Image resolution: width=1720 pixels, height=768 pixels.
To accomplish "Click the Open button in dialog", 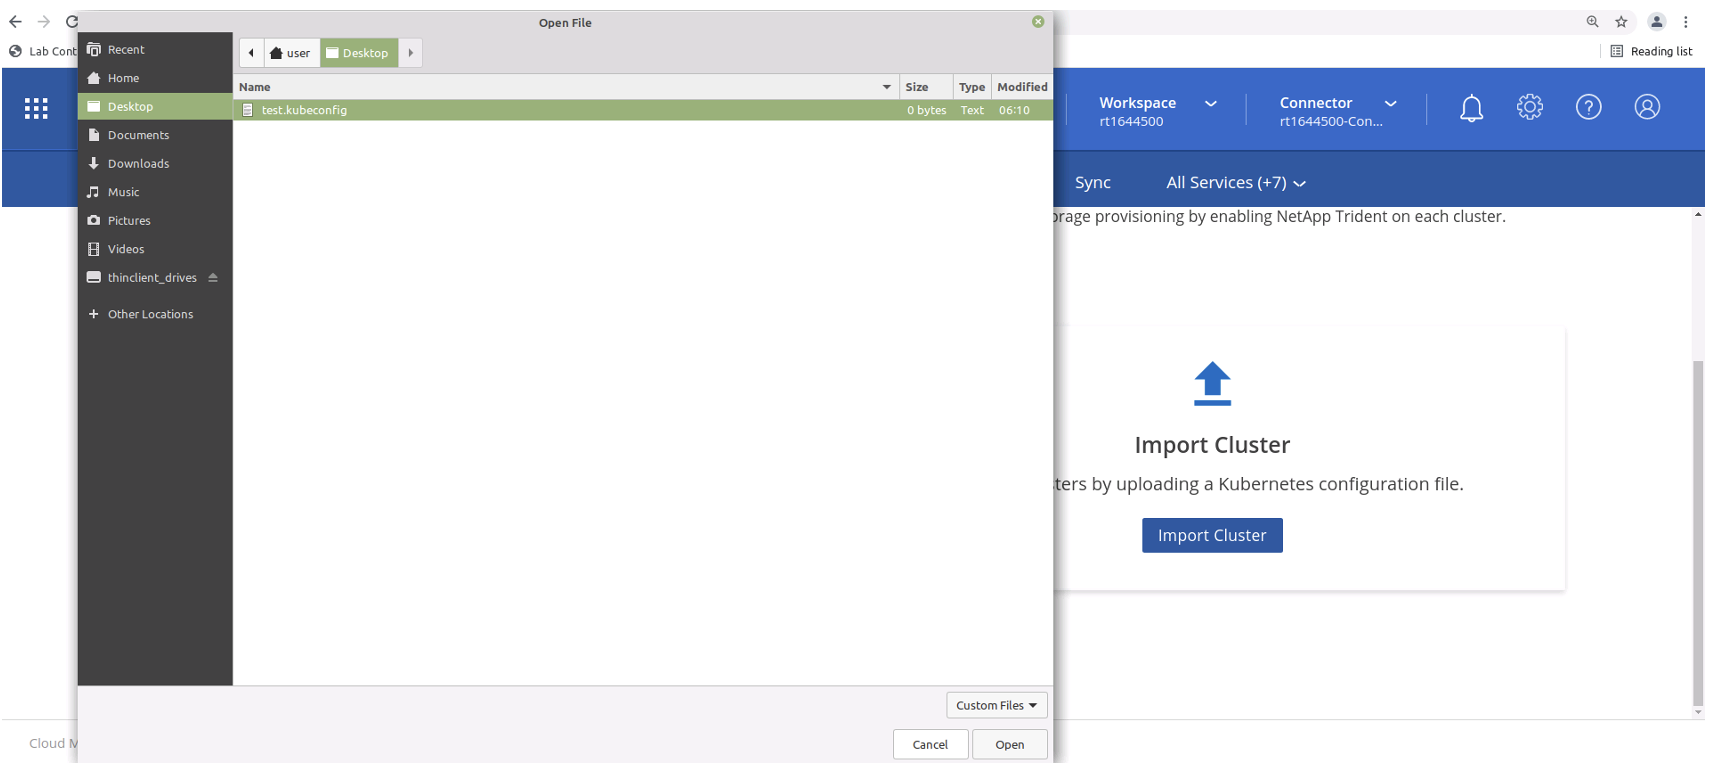I will tap(1010, 744).
